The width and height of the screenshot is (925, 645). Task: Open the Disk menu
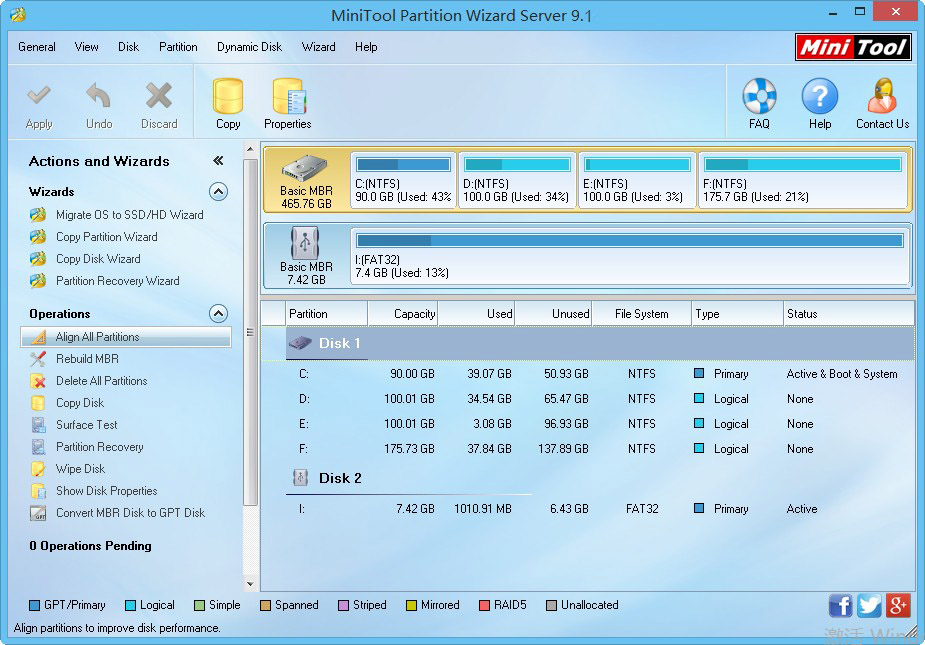pos(128,47)
